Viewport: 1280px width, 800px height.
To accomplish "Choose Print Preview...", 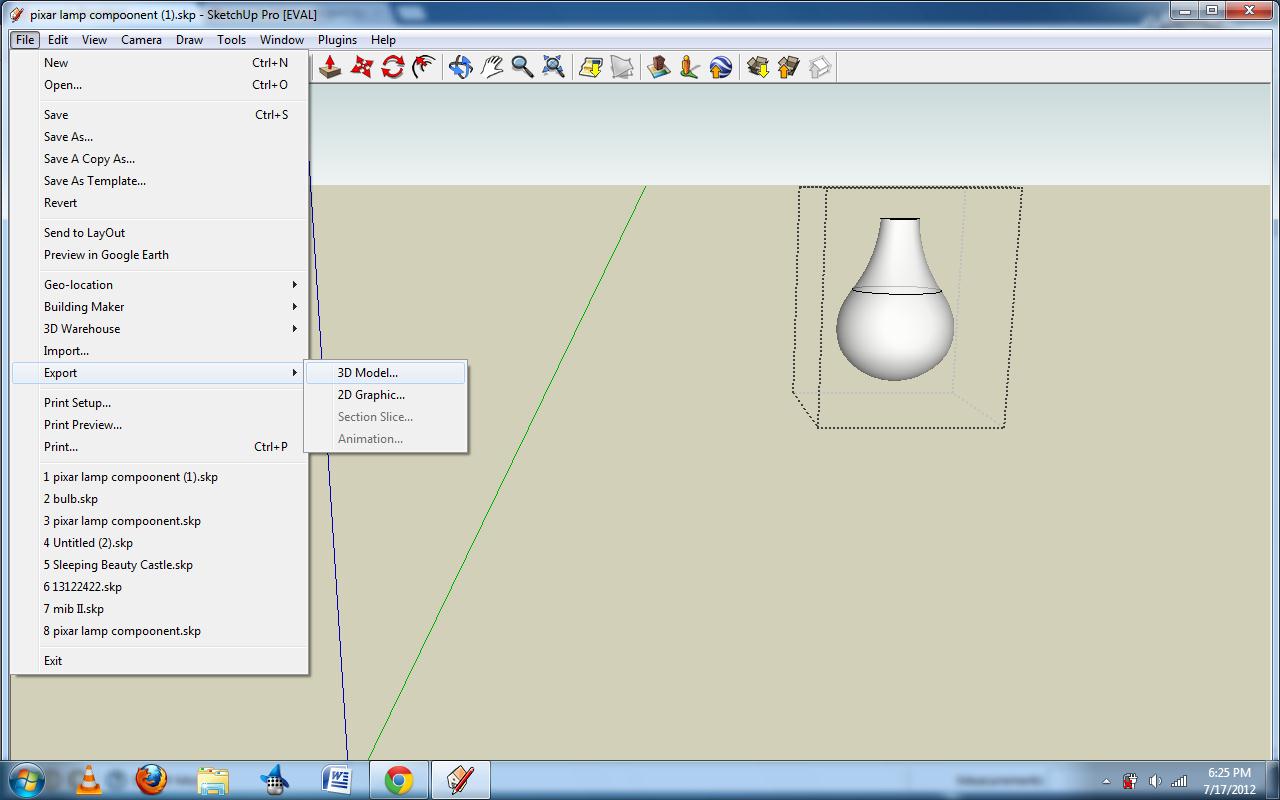I will [160, 425].
